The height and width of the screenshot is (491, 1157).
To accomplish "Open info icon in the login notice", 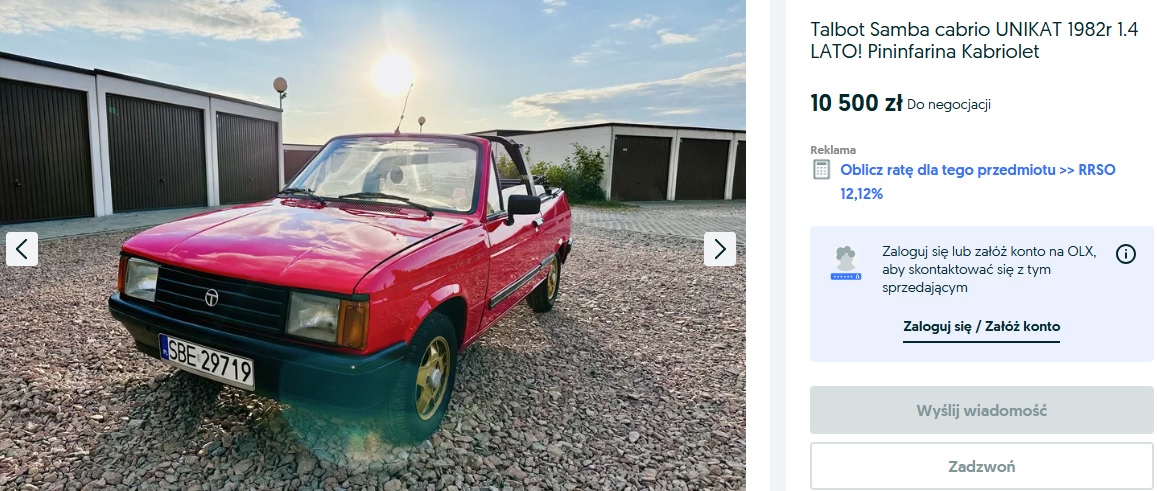I will [1125, 254].
